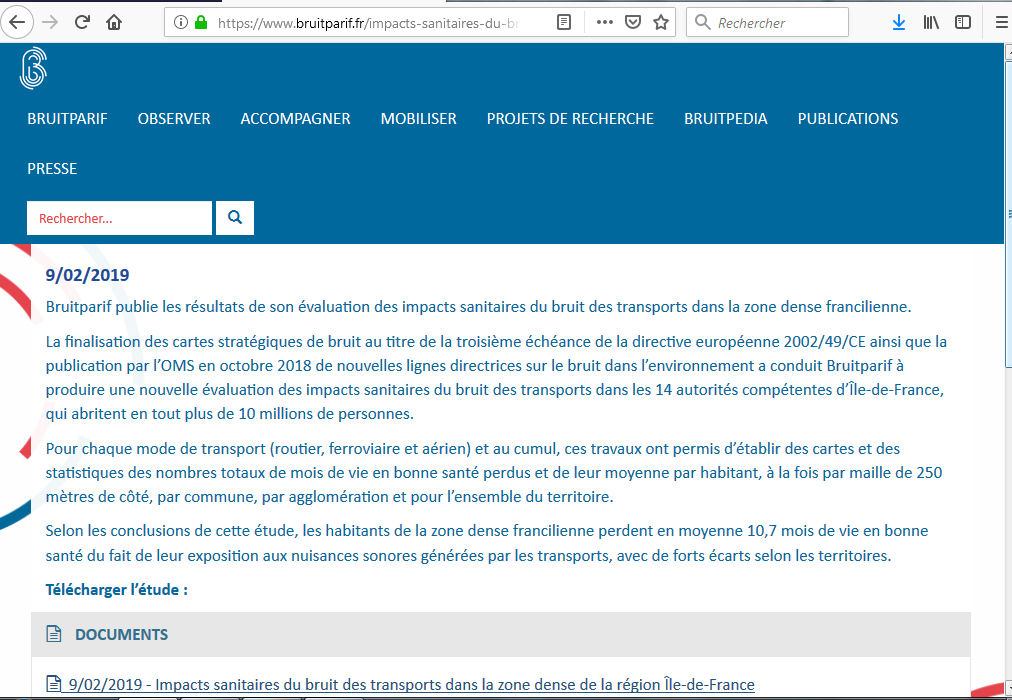Open the Downloads panel
Image resolution: width=1012 pixels, height=700 pixels.
(x=898, y=23)
